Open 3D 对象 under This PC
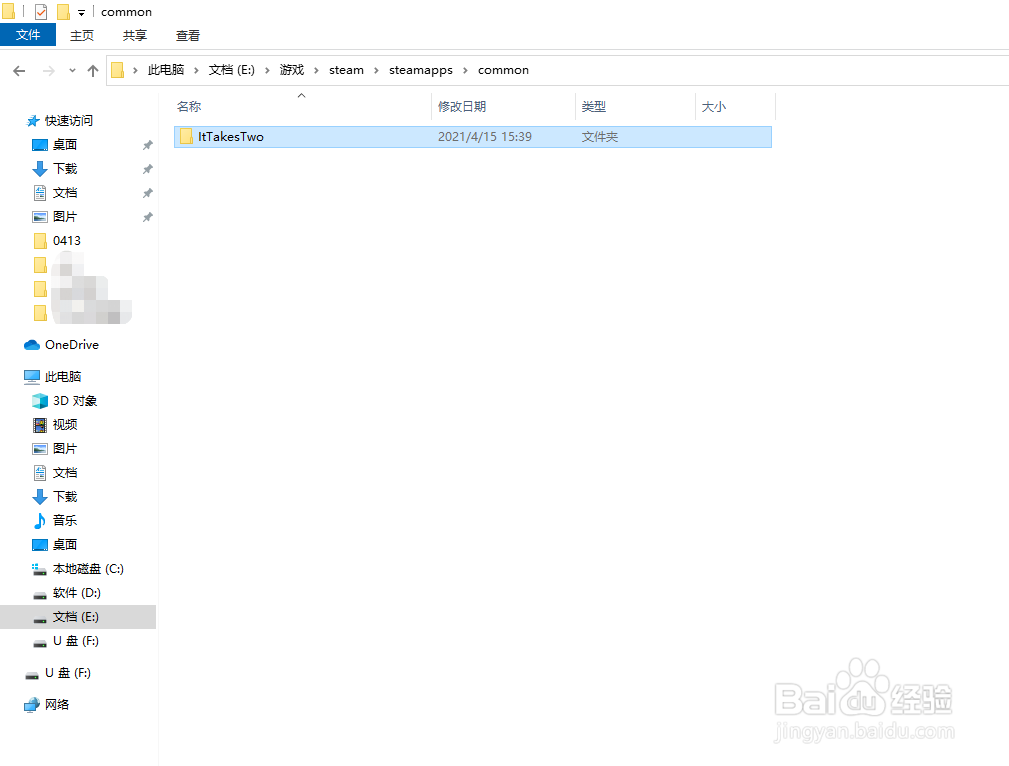The width and height of the screenshot is (1009, 766). tap(75, 400)
